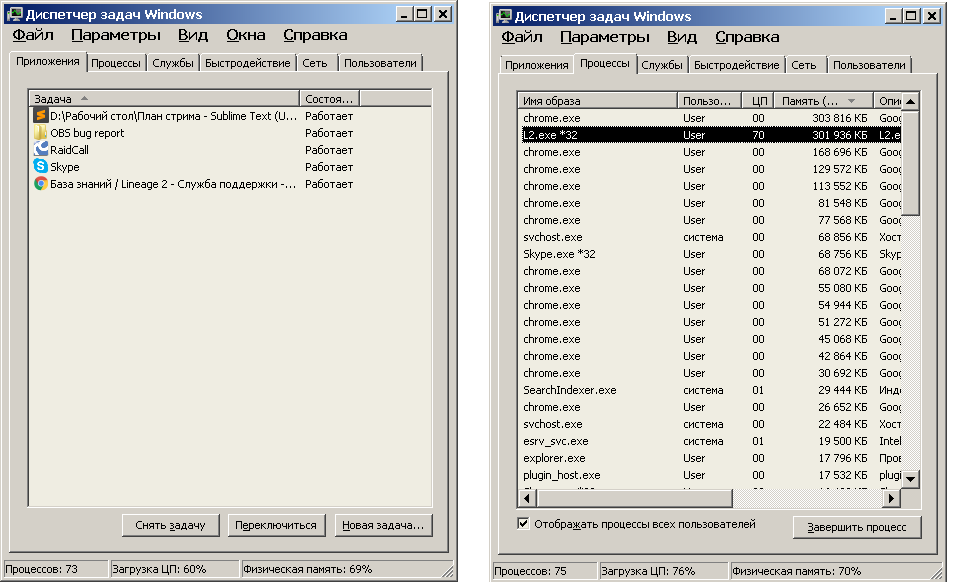The height and width of the screenshot is (582, 970).
Task: Click Skype application icon in list
Action: (40, 167)
